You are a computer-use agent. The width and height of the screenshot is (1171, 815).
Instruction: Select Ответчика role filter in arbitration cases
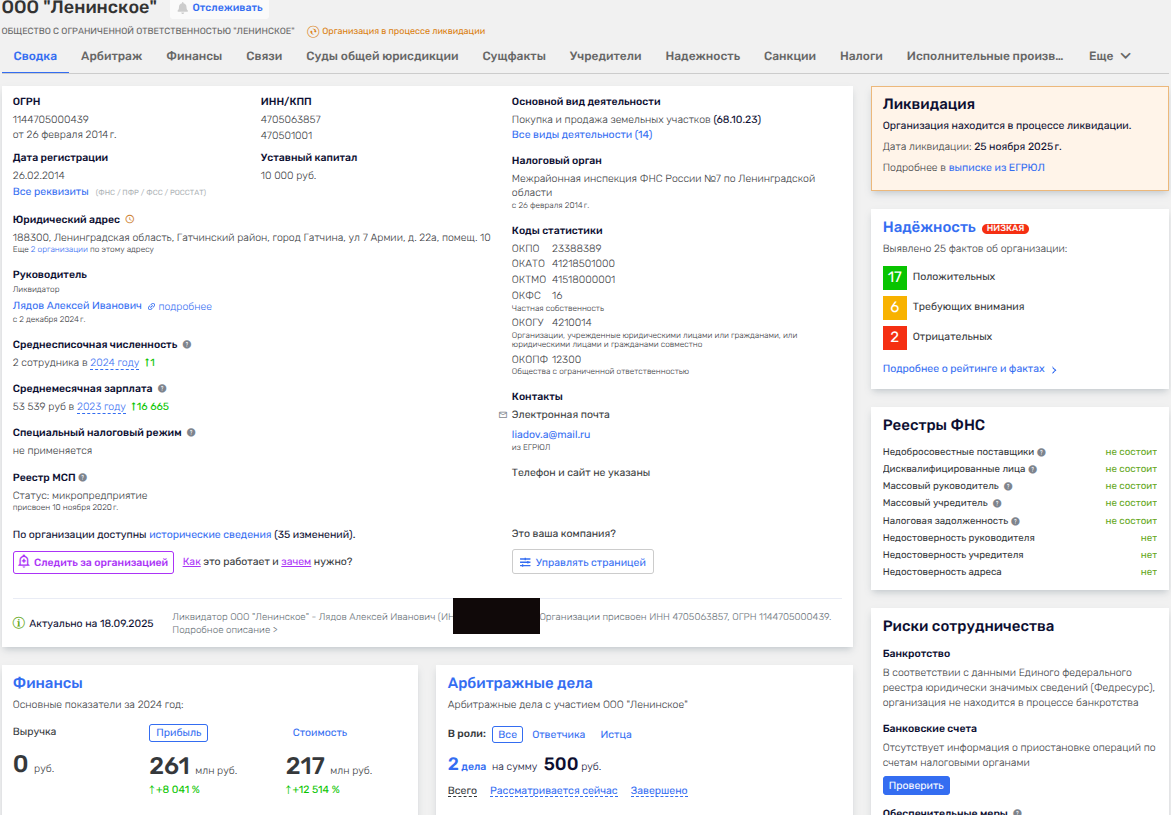tap(558, 735)
